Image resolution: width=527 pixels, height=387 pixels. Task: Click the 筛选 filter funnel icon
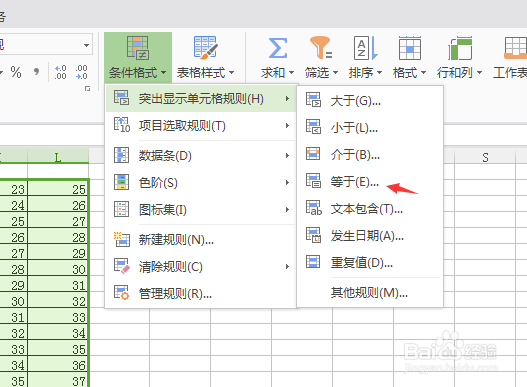(x=321, y=47)
